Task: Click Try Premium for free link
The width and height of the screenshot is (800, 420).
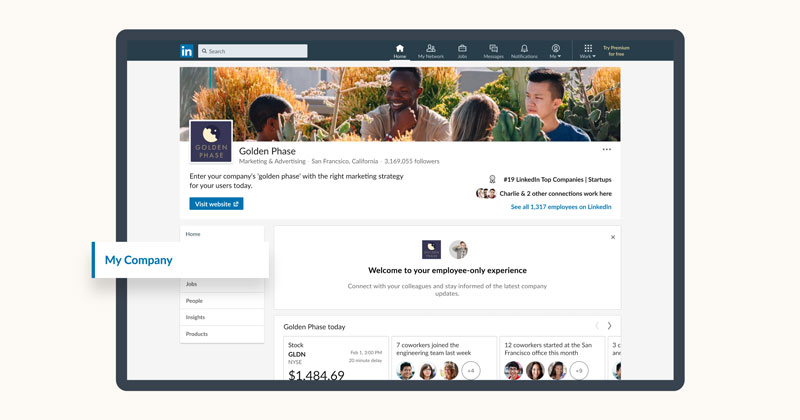Action: tap(616, 51)
